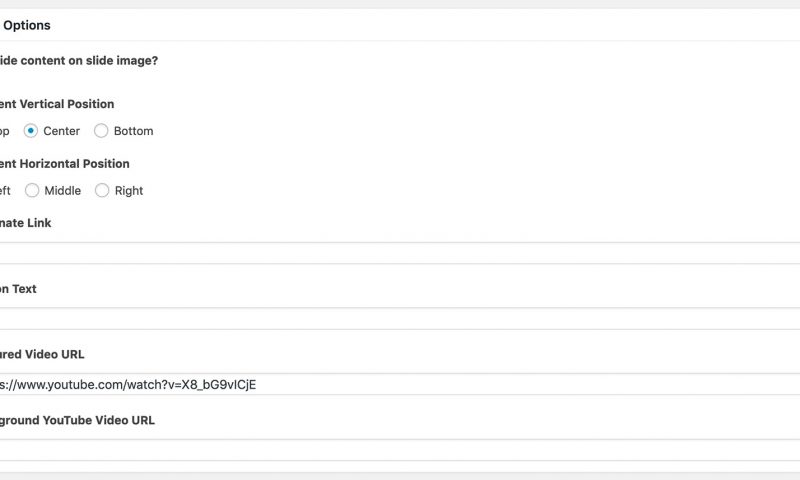The width and height of the screenshot is (800, 480).
Task: Click the Alternate Link field label
Action: click(x=26, y=223)
